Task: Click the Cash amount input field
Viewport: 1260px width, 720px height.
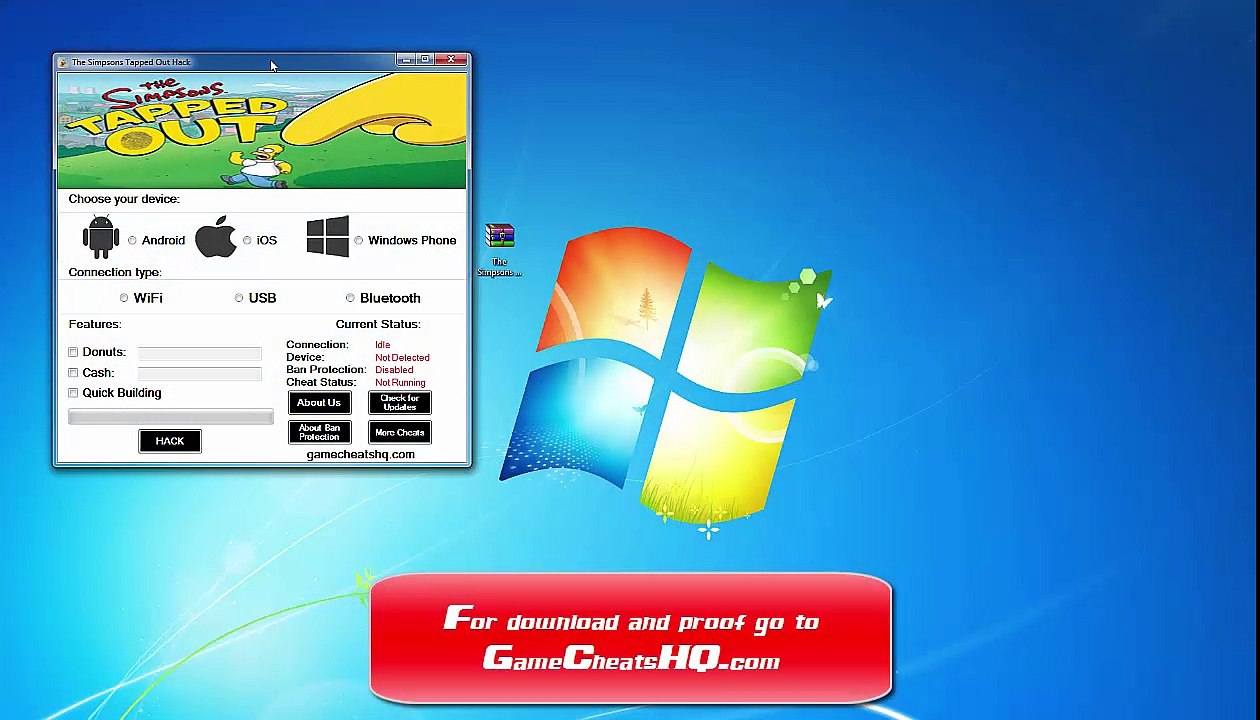Action: pos(199,373)
